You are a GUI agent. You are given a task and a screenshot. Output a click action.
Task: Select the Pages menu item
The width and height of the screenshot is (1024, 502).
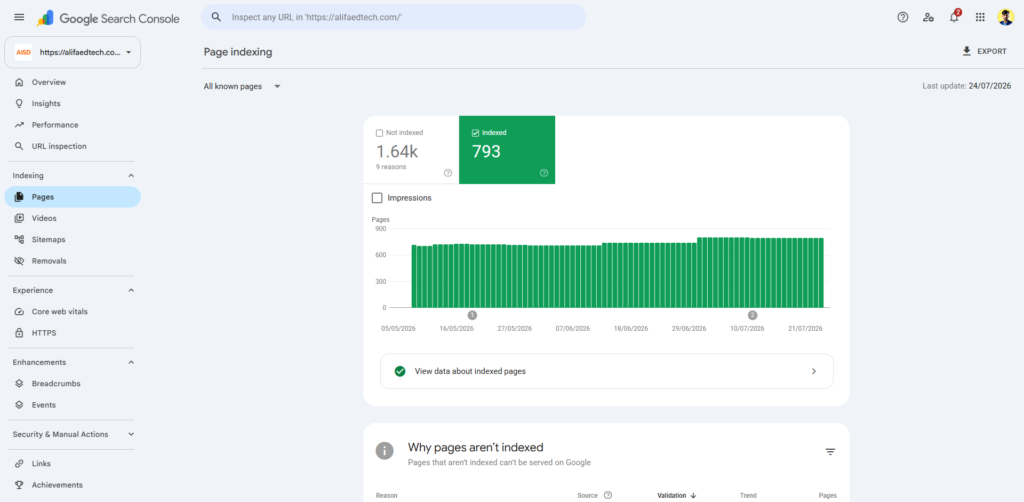pyautogui.click(x=72, y=197)
